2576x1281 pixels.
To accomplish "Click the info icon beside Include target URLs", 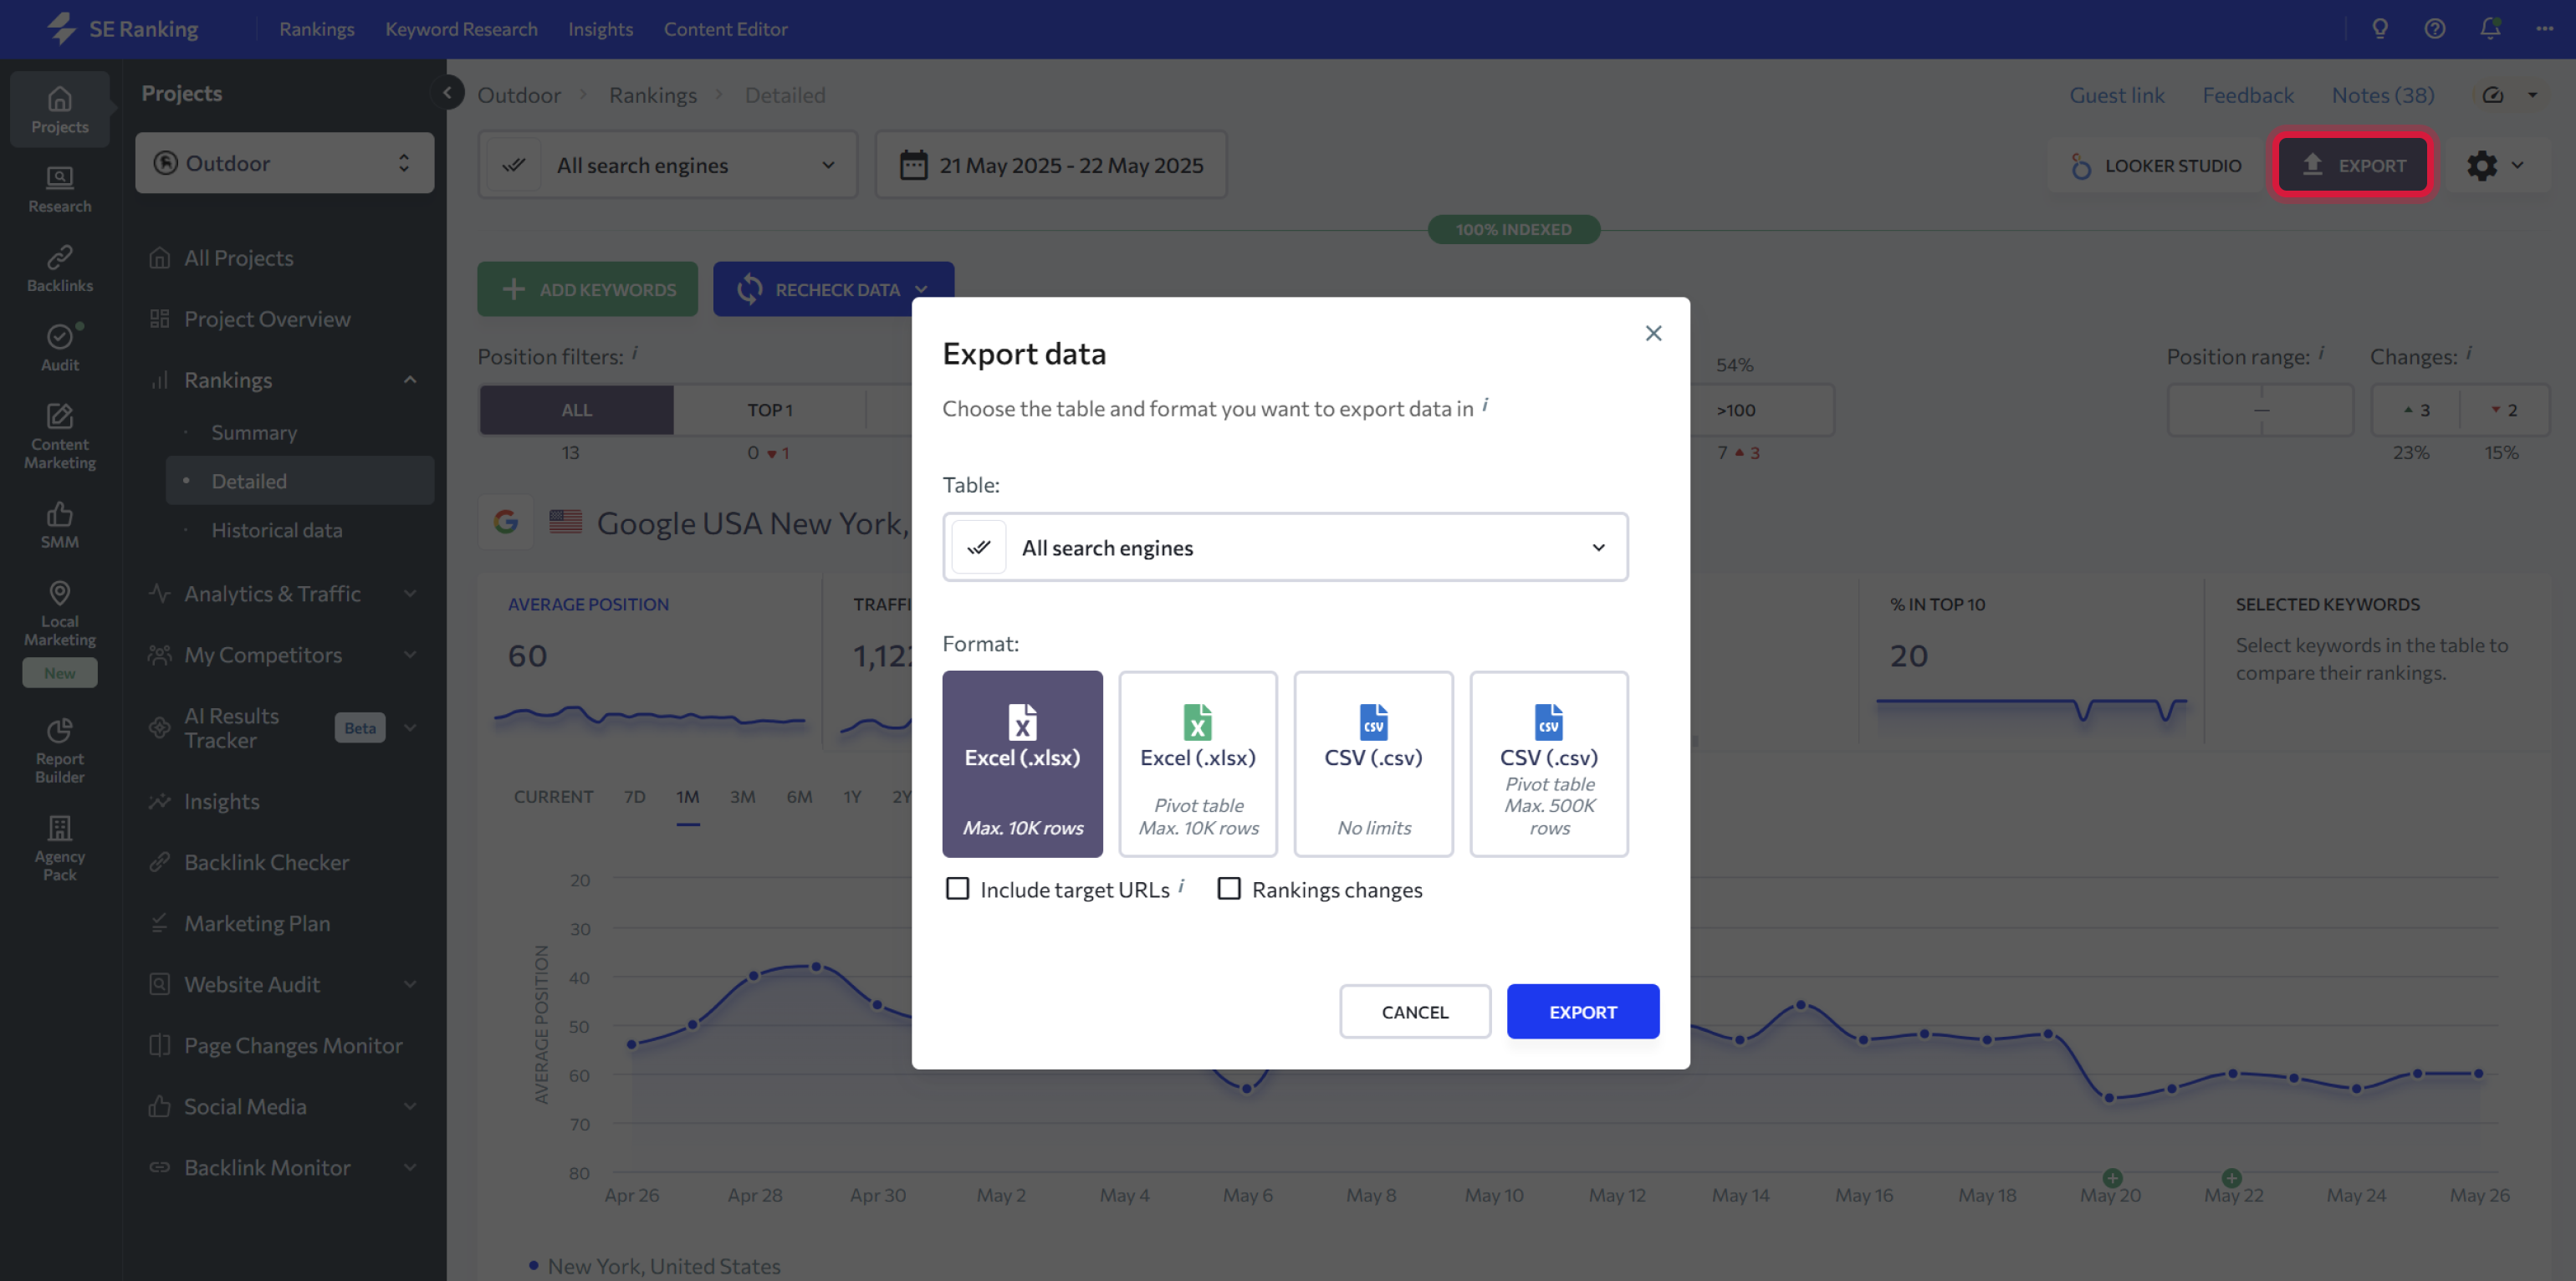I will coord(1181,886).
